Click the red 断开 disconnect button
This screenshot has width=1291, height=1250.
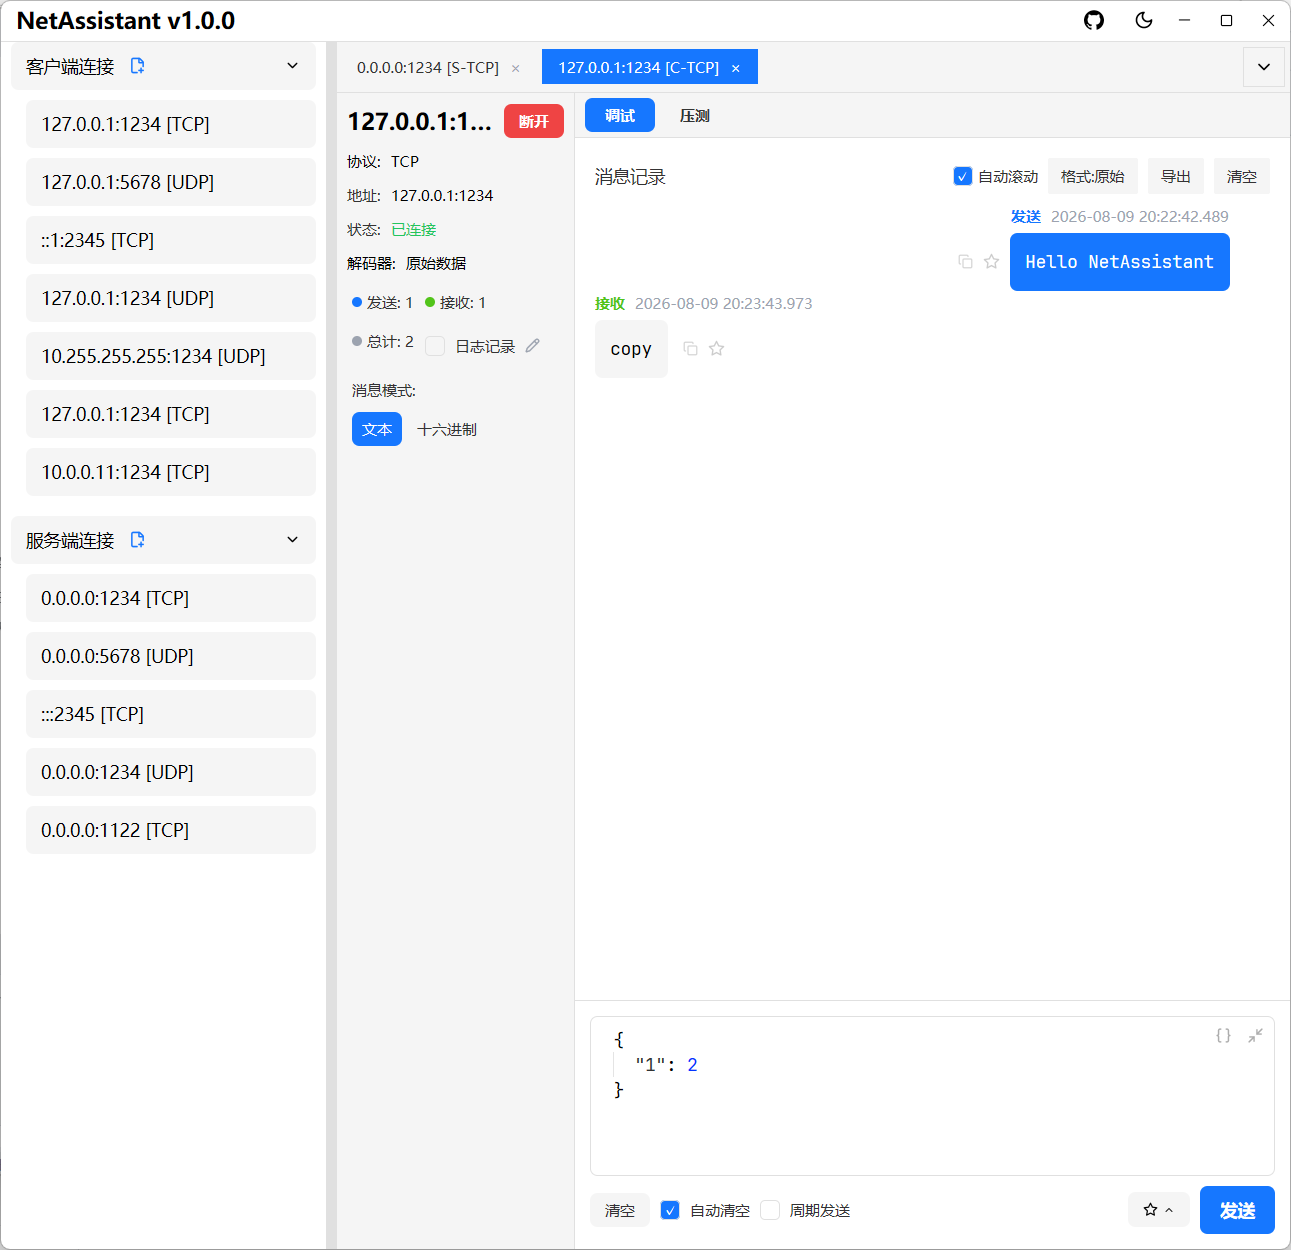[x=534, y=121]
